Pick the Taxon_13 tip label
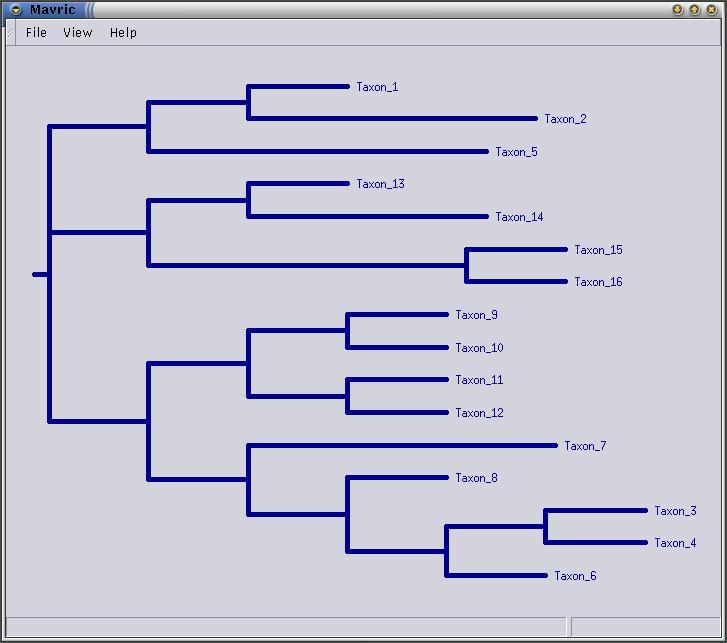727x643 pixels. (380, 184)
